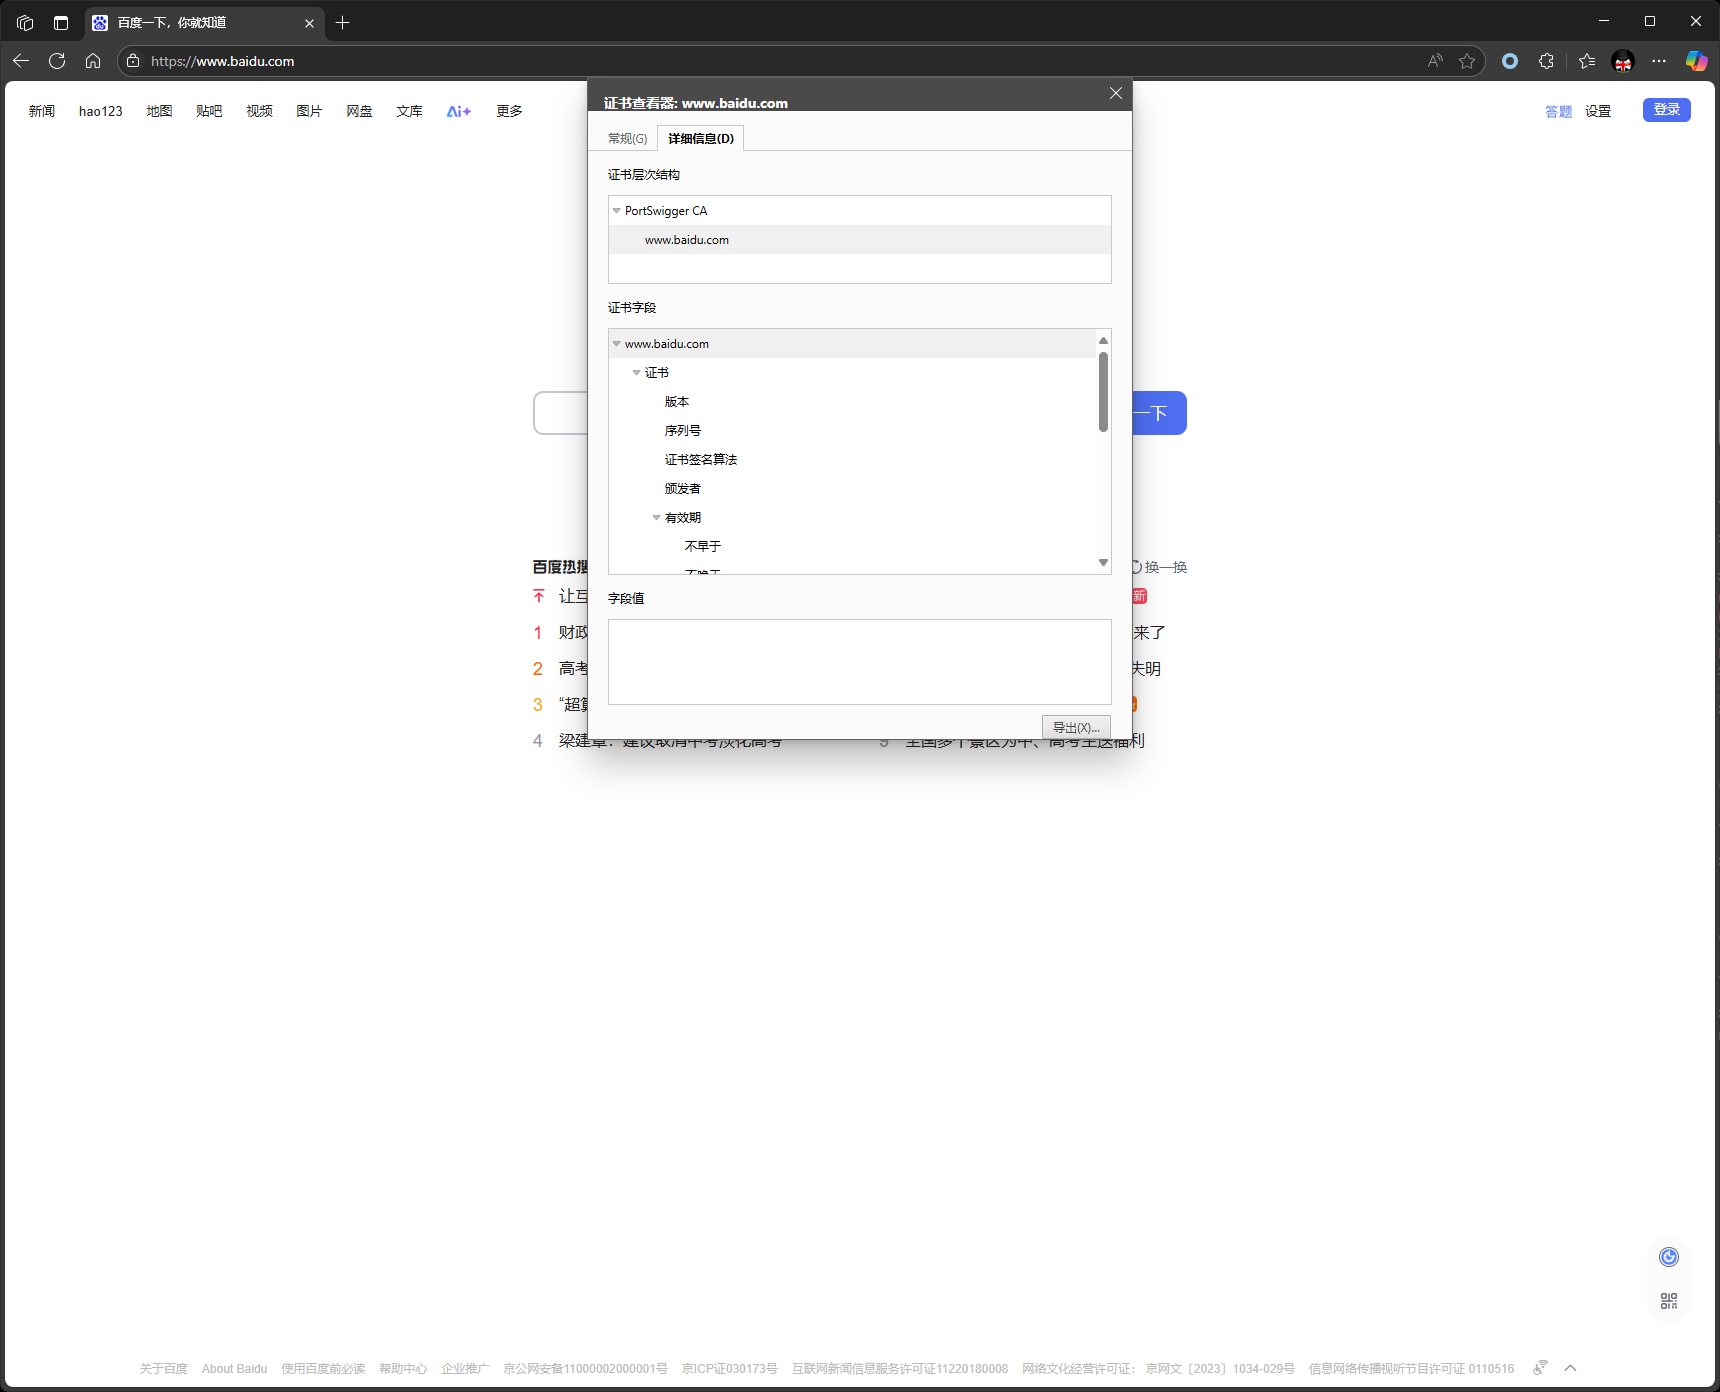Open the 网盘 link

point(359,111)
